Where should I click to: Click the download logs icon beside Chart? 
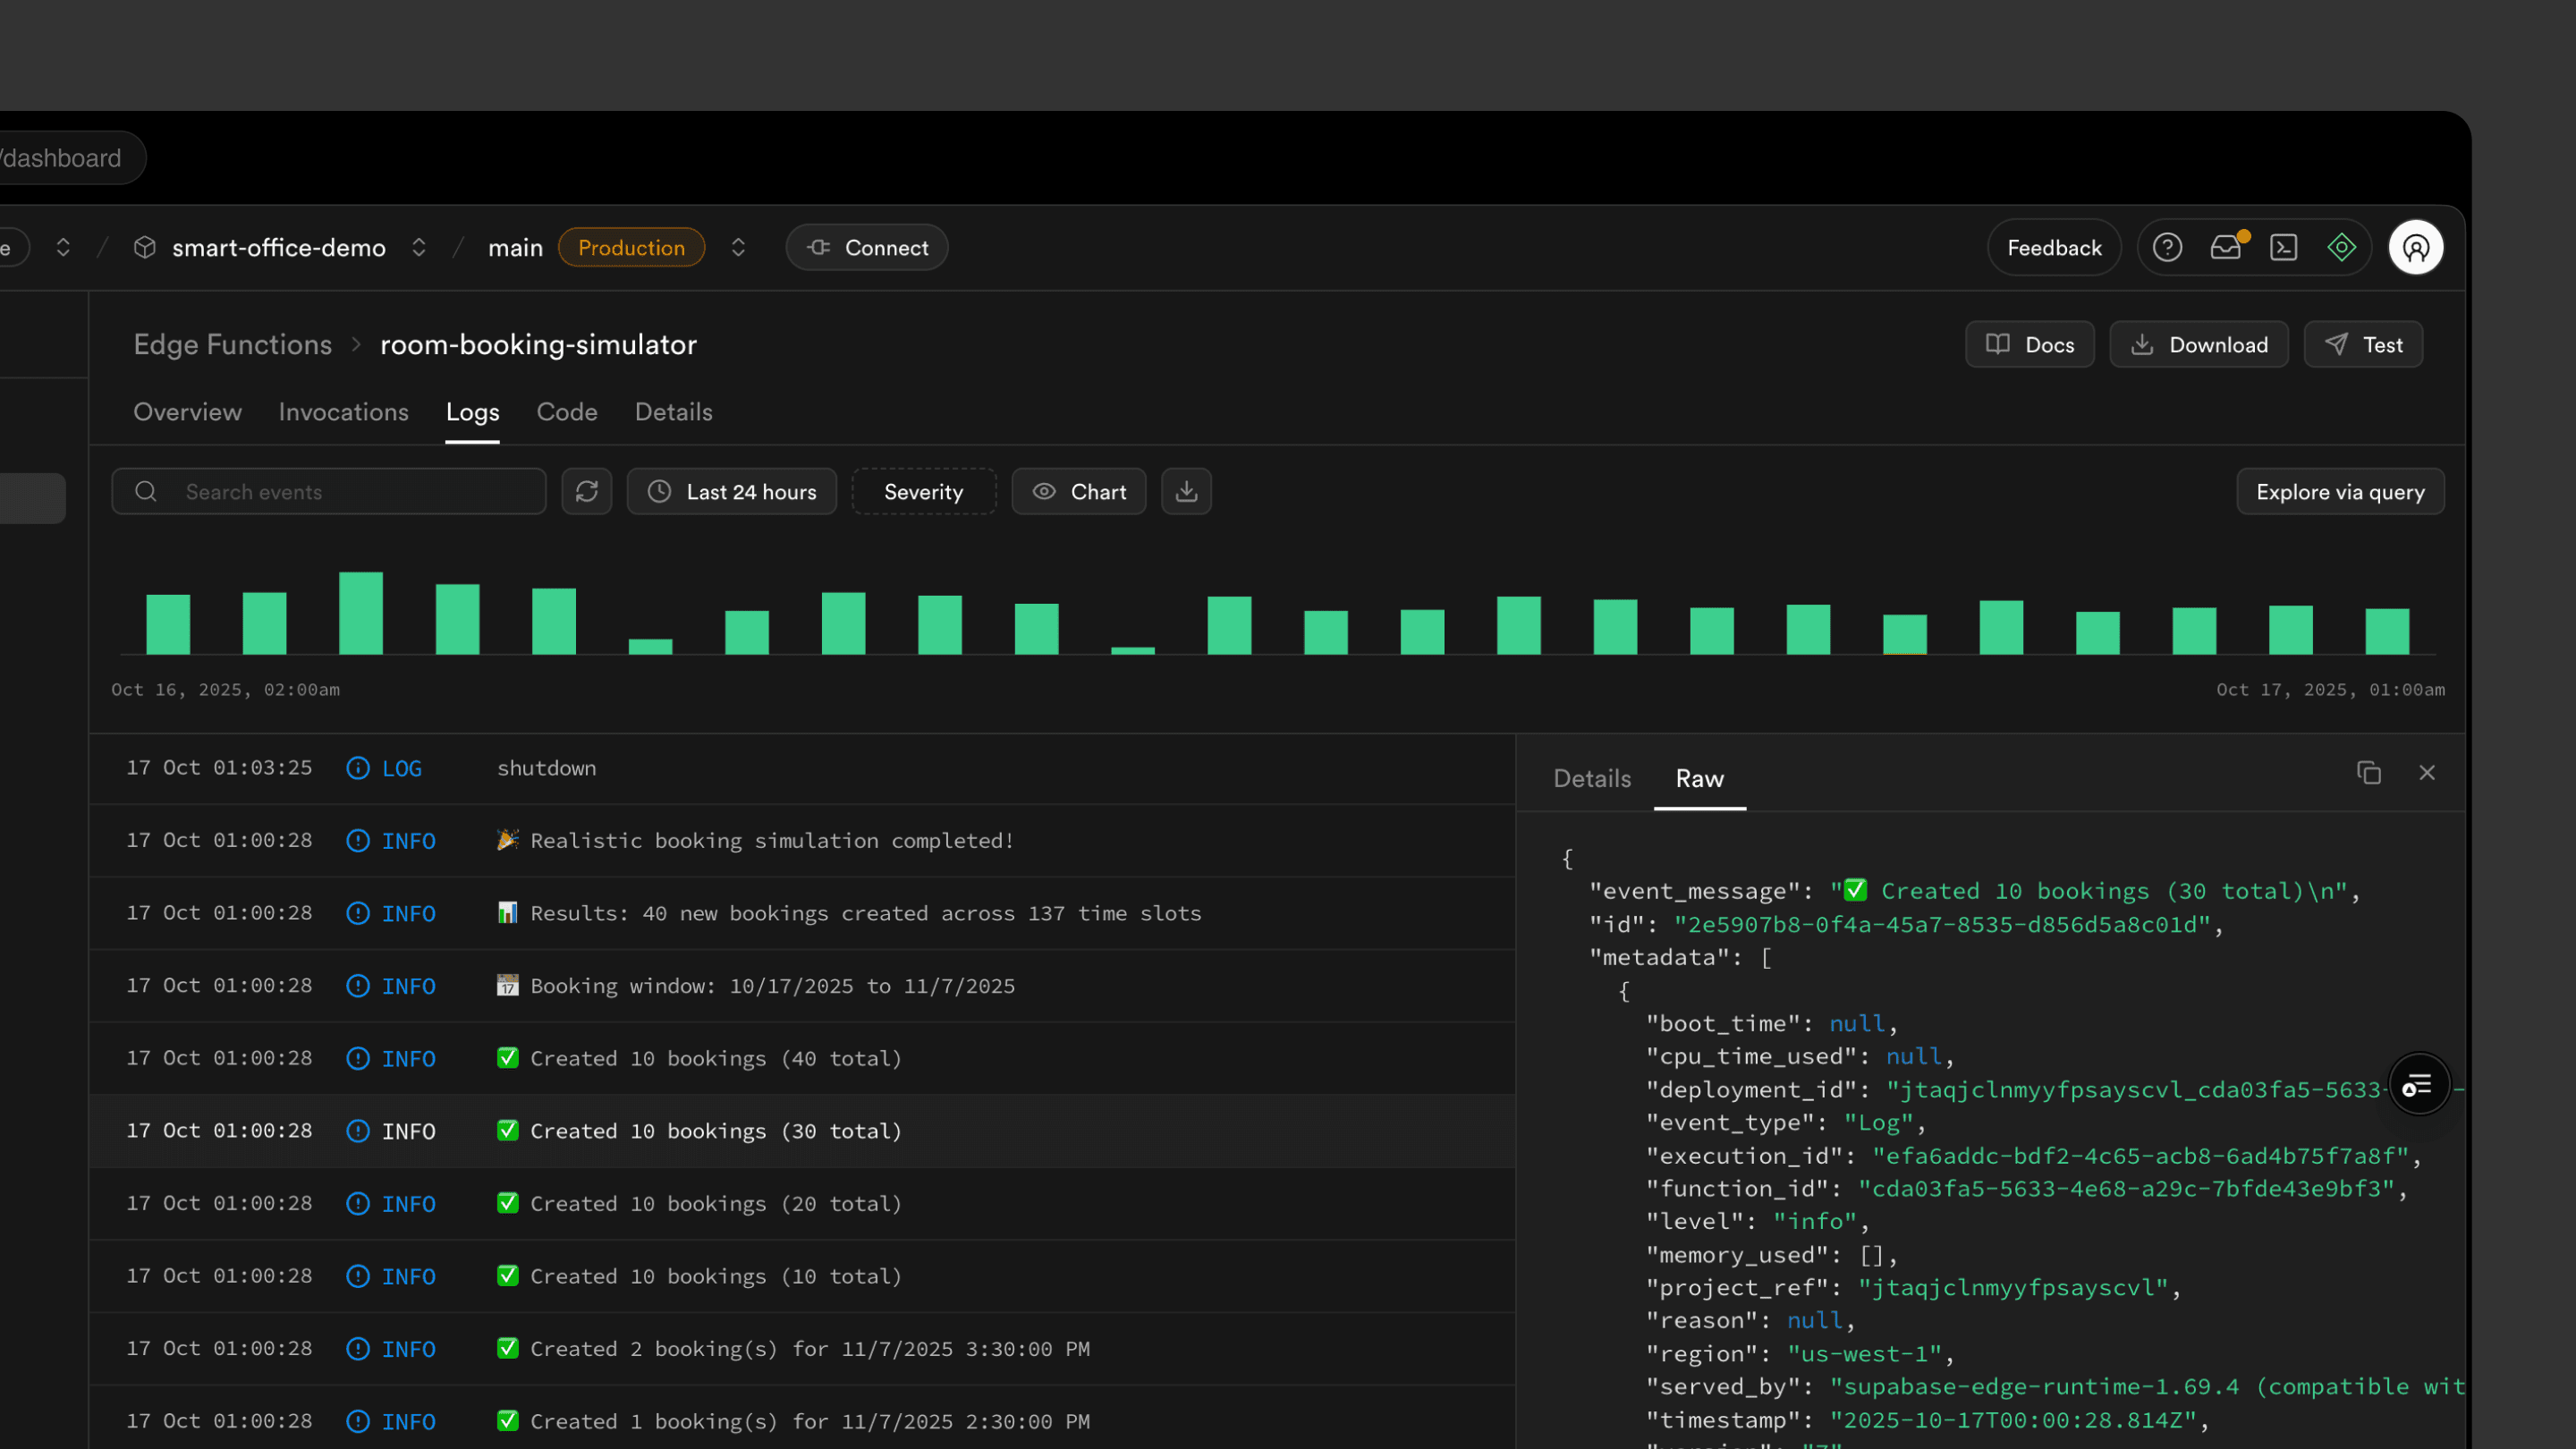tap(1186, 491)
